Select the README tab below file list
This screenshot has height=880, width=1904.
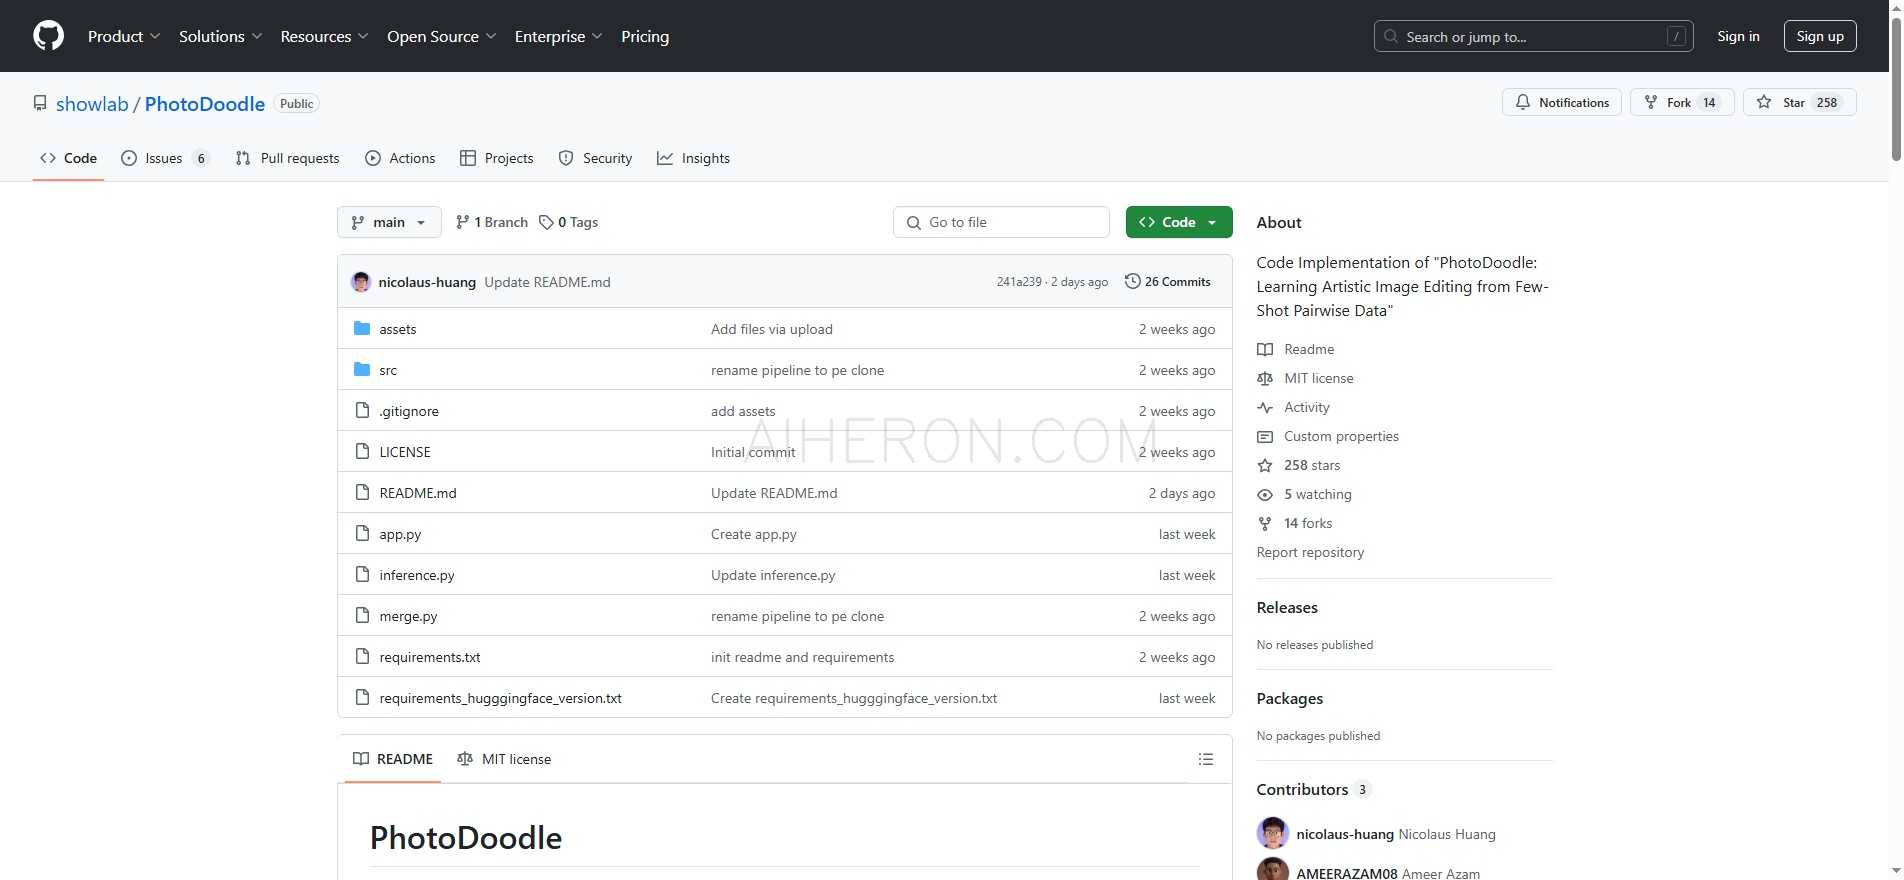pyautogui.click(x=393, y=759)
